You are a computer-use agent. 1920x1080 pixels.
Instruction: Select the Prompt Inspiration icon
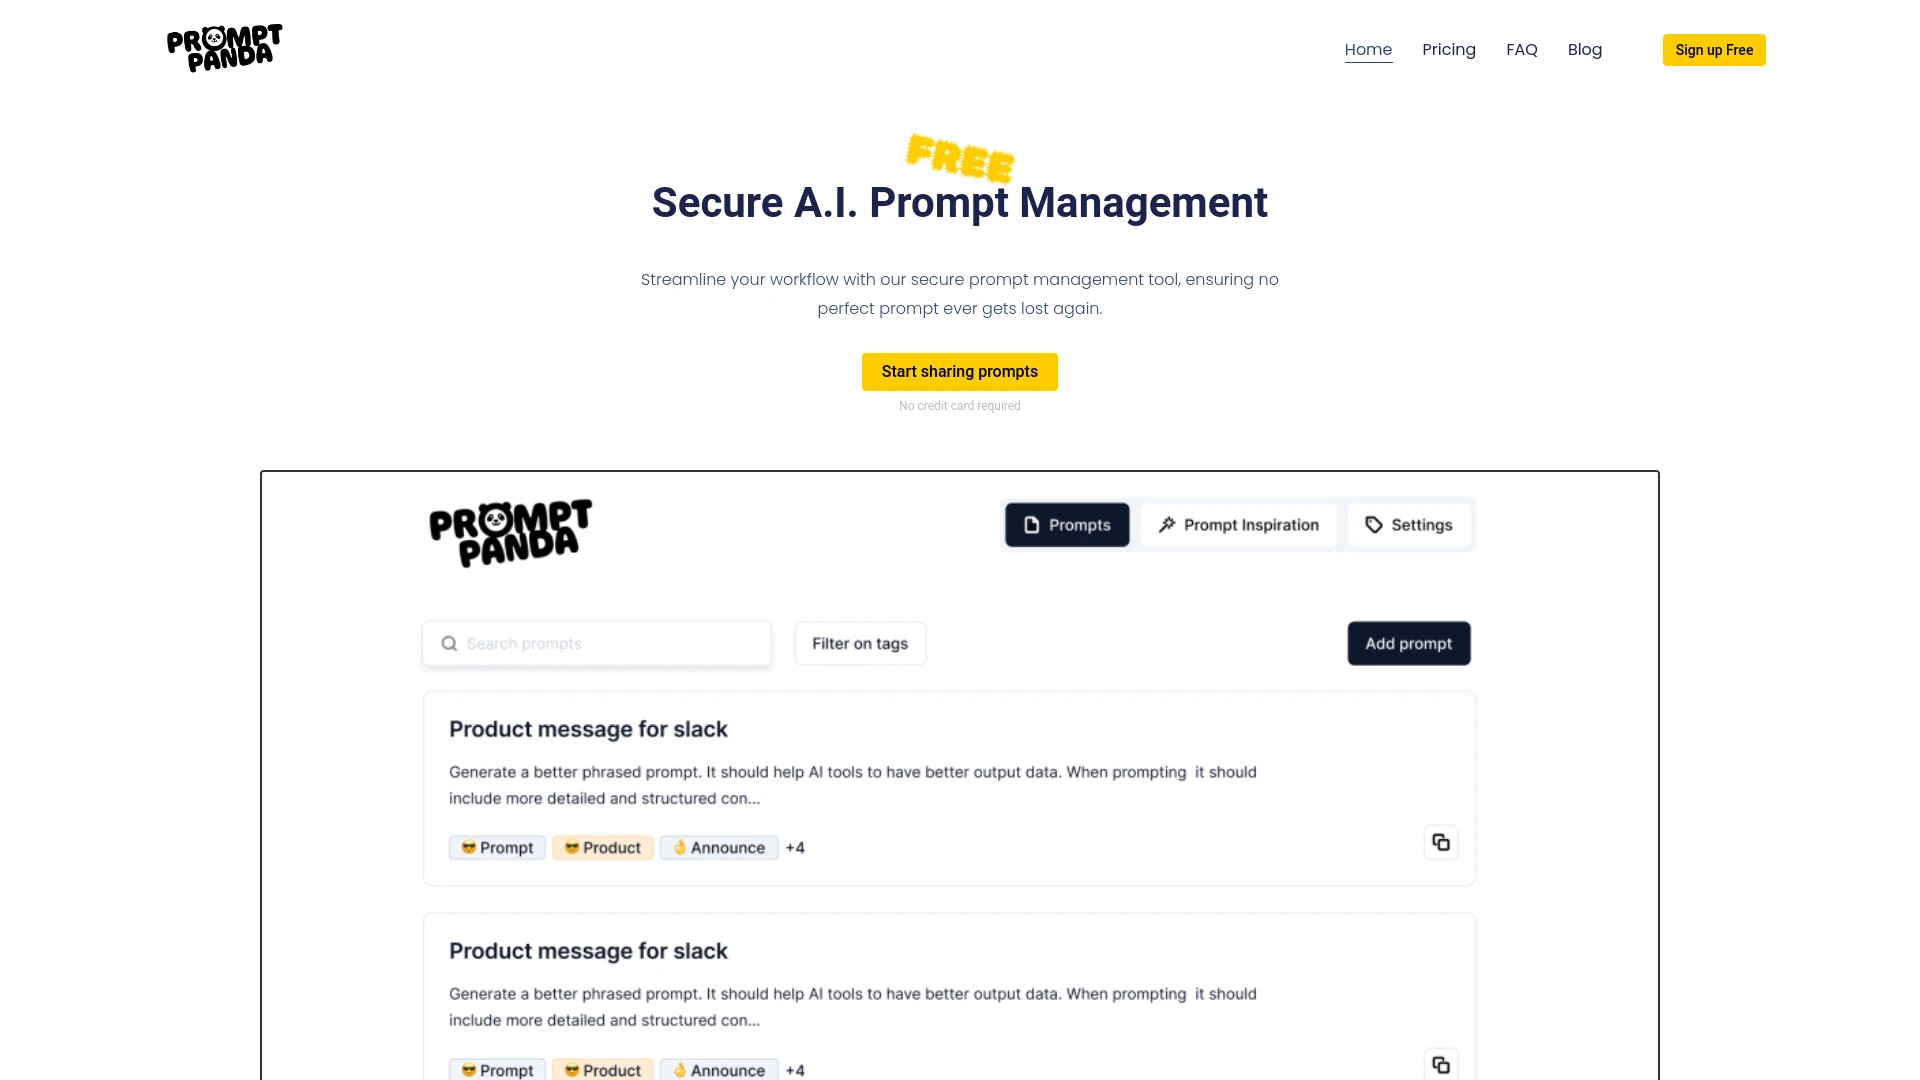1166,525
